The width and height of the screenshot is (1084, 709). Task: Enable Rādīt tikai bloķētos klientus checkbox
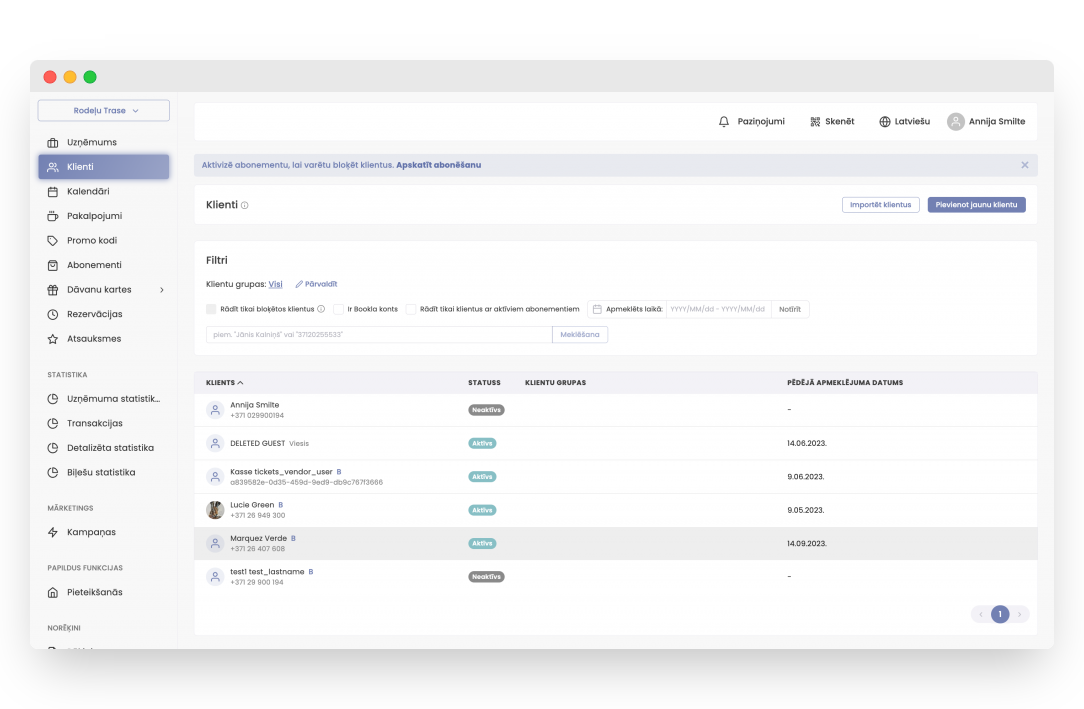[x=211, y=310]
